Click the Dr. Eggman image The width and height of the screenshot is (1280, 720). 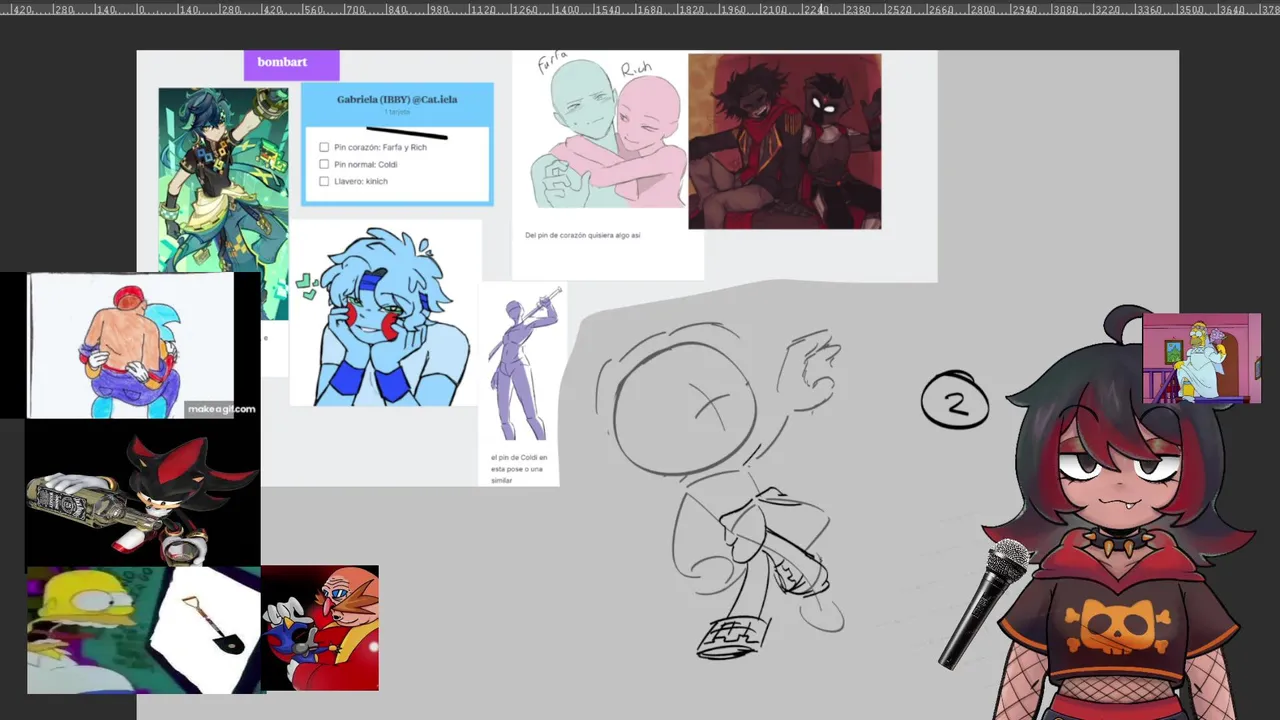(320, 628)
